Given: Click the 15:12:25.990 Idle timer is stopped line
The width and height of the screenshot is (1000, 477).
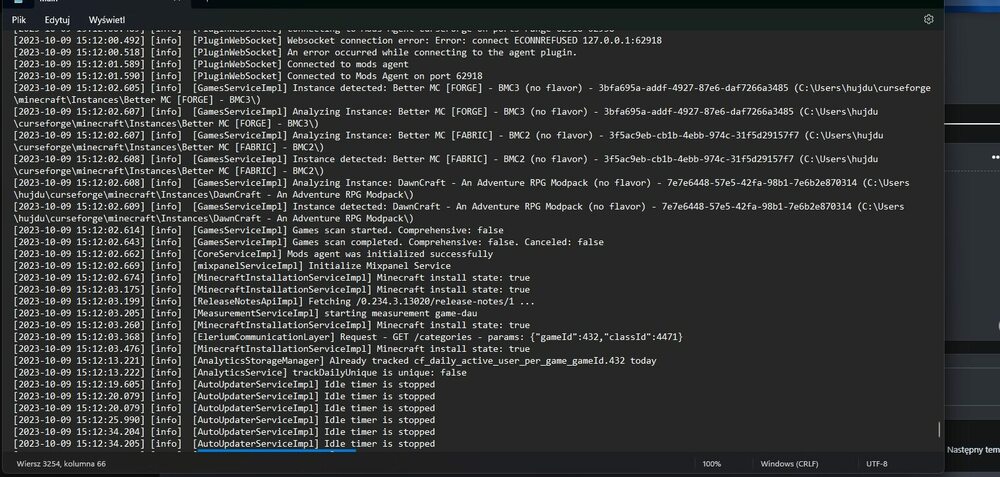Looking at the screenshot, I should pyautogui.click(x=224, y=420).
